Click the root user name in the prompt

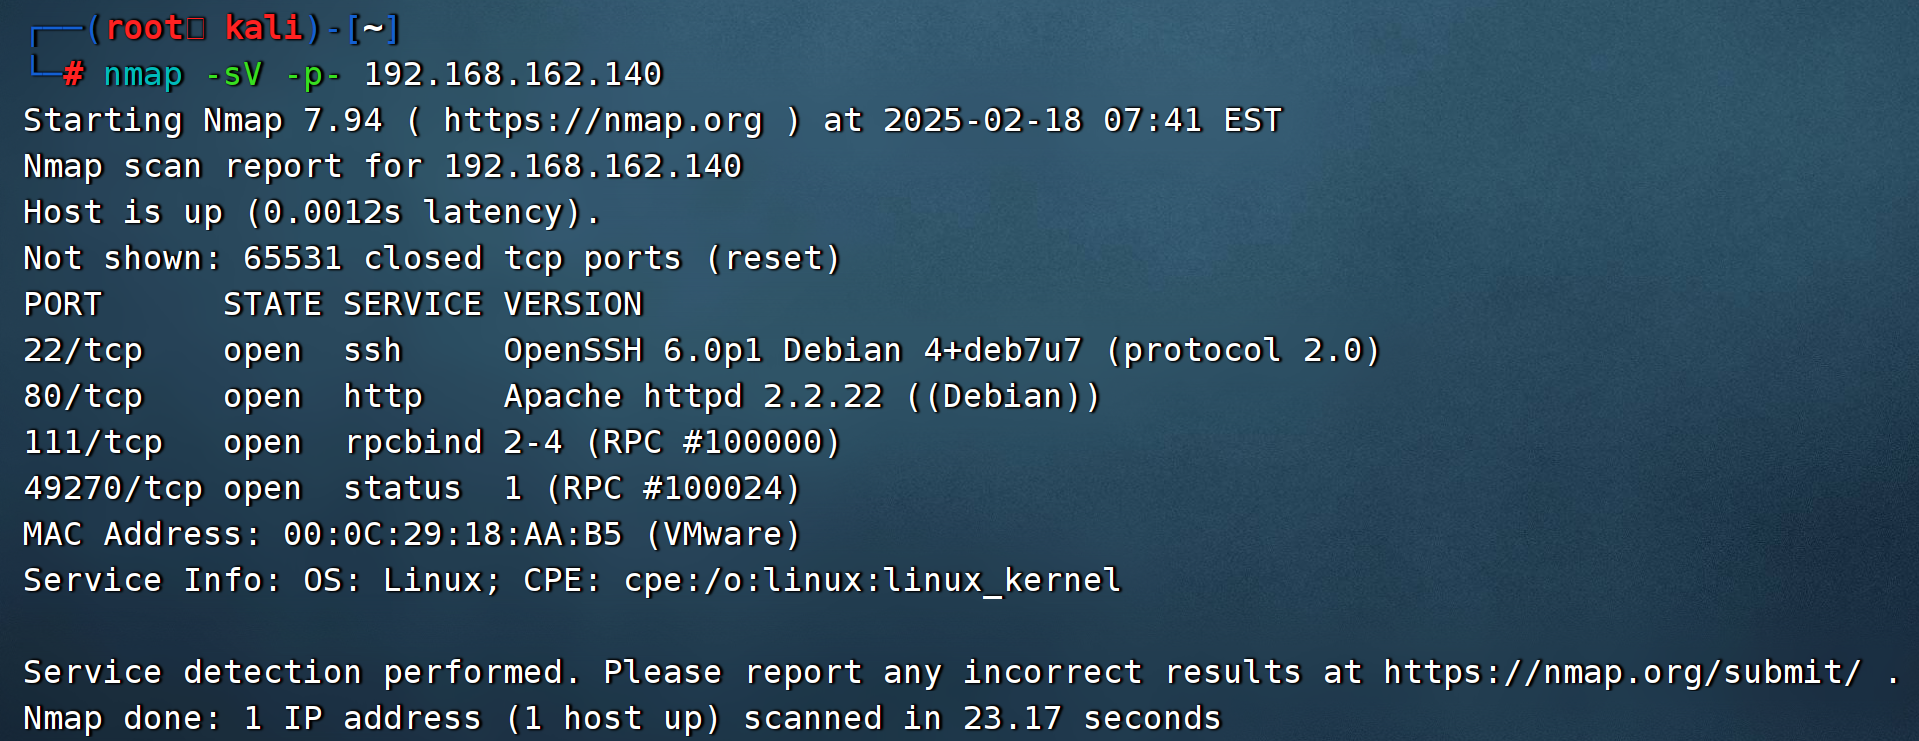[x=143, y=29]
